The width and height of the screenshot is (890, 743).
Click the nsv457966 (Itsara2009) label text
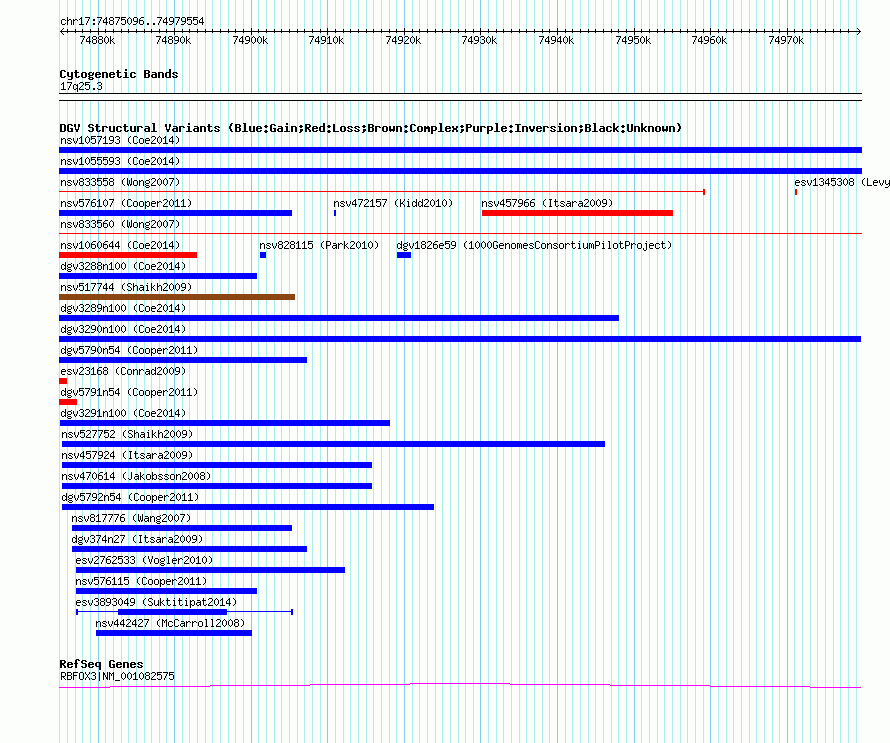click(547, 203)
